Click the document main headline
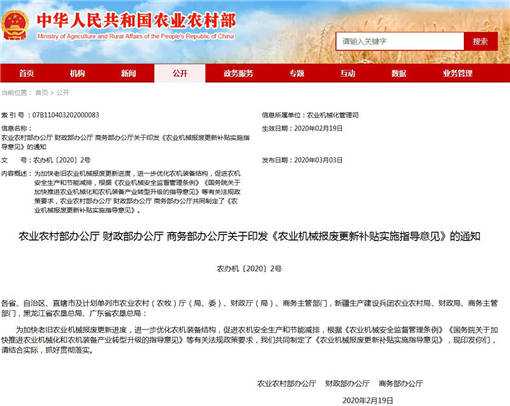 click(x=249, y=236)
